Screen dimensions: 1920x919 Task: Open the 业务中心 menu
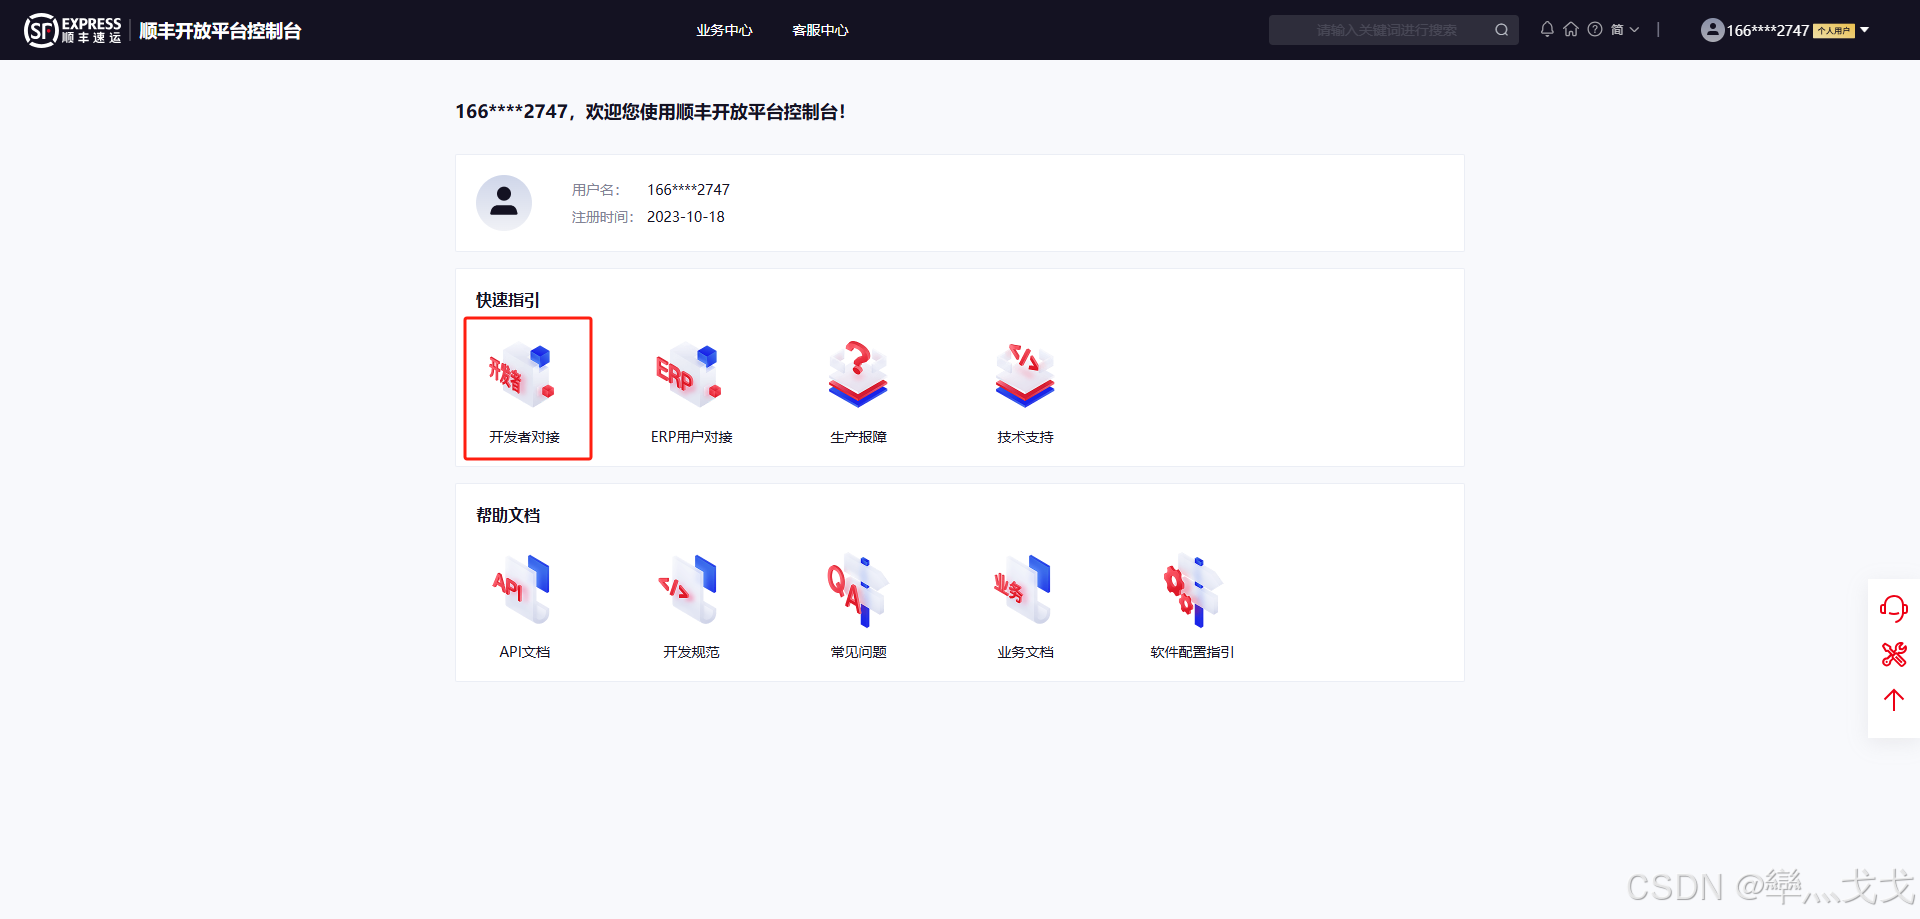[724, 30]
